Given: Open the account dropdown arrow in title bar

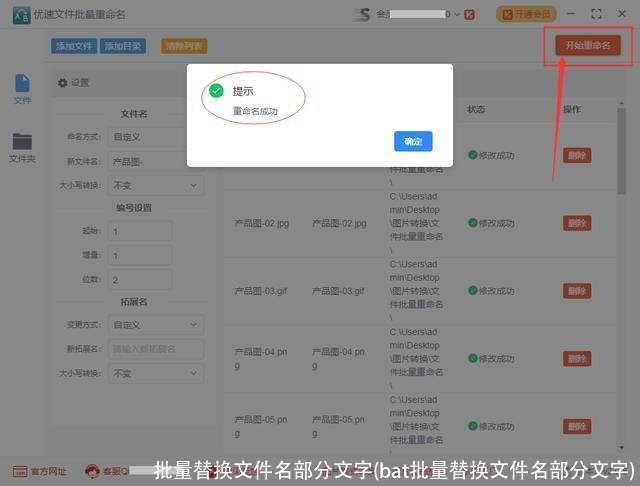Looking at the screenshot, I should pos(457,15).
